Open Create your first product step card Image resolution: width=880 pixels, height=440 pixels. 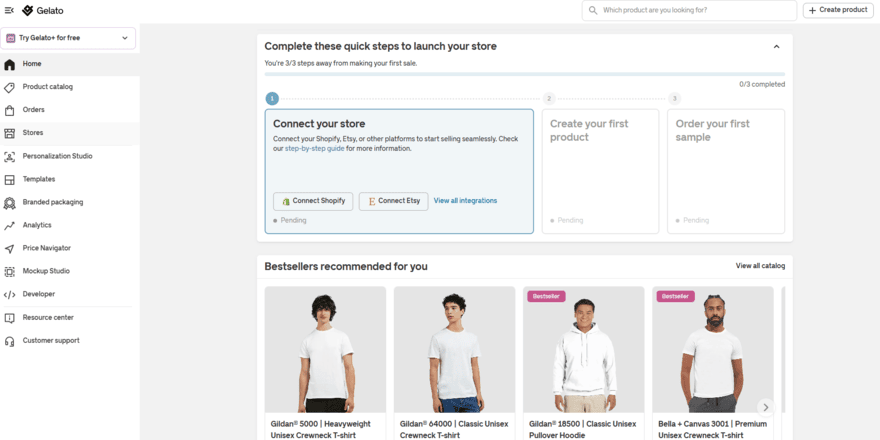[600, 171]
